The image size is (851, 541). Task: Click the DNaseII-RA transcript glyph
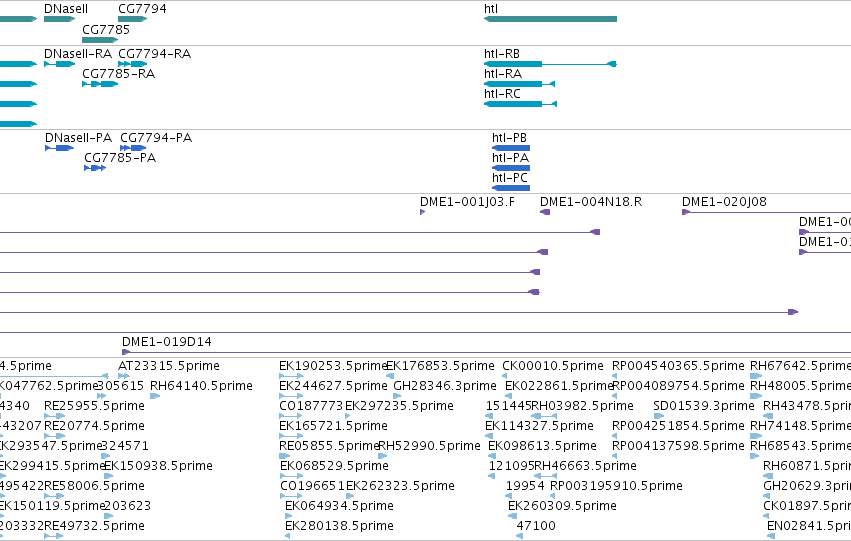click(59, 64)
